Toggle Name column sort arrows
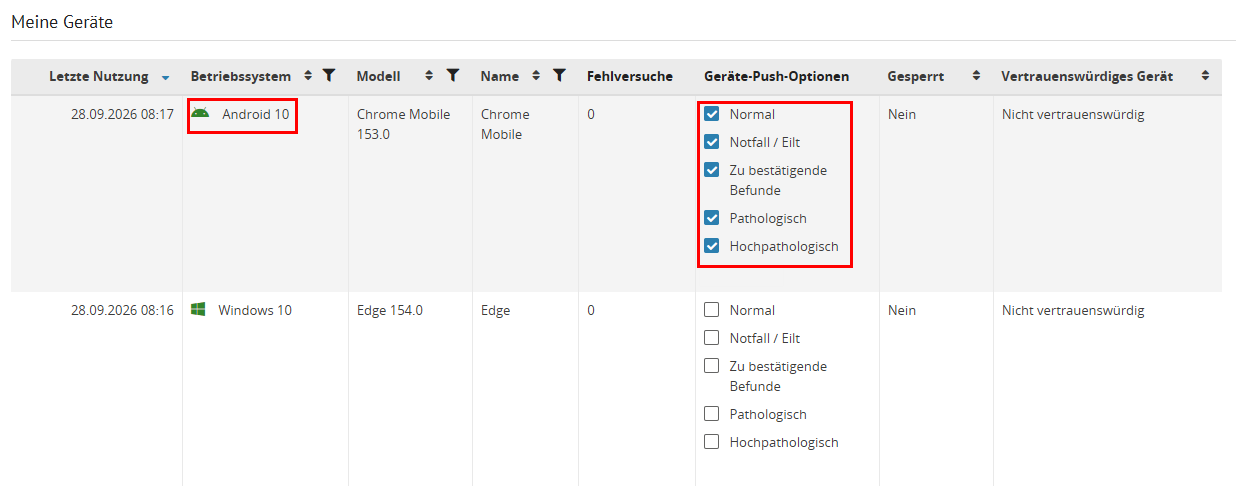 (536, 76)
